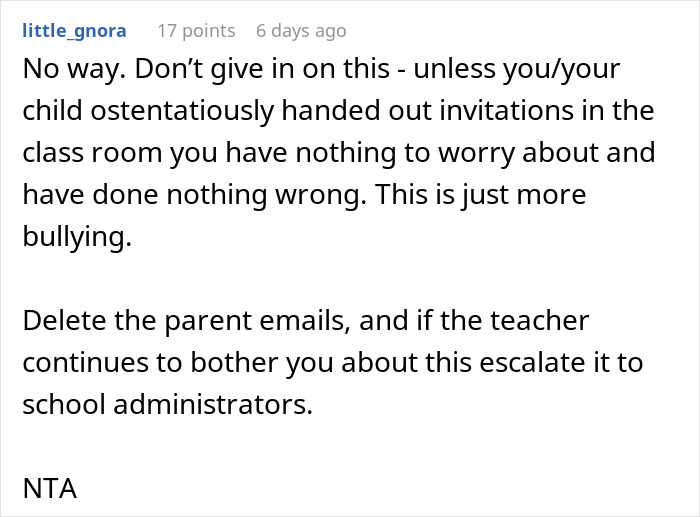Click the word "bullying."
Image resolution: width=700 pixels, height=517 pixels.
tap(75, 239)
